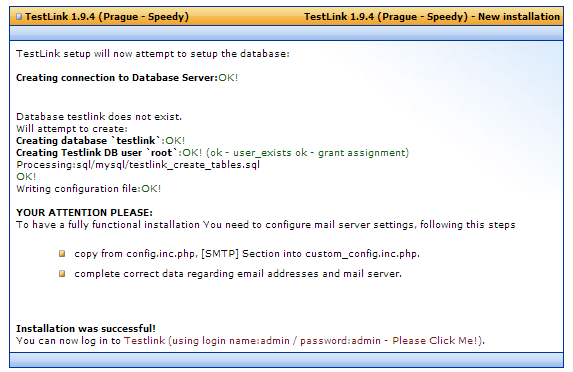The height and width of the screenshot is (372, 573).
Task: Click 'Creating connection to Database Server:' text
Action: click(x=117, y=77)
